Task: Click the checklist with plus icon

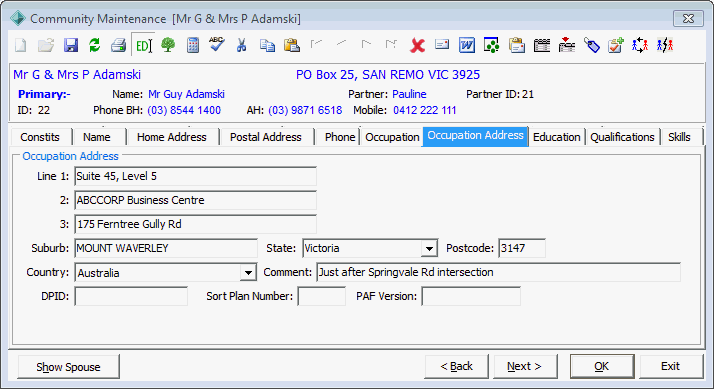Action: tap(616, 45)
